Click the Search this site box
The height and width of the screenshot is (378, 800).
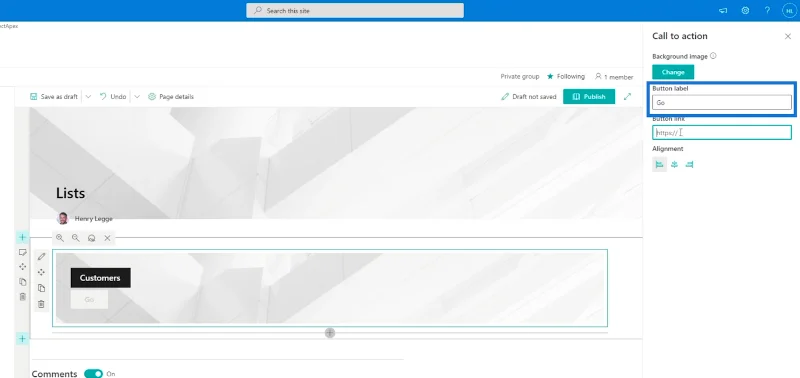(355, 11)
